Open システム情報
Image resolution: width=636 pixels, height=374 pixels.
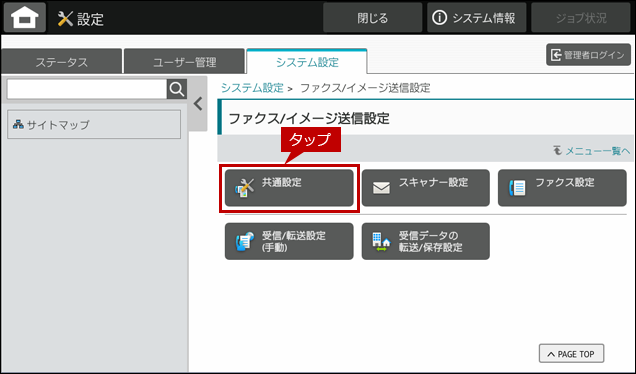point(476,18)
